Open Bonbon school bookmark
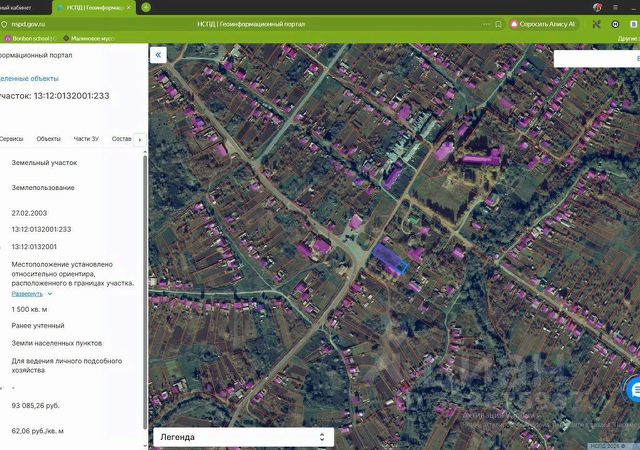 click(30, 38)
